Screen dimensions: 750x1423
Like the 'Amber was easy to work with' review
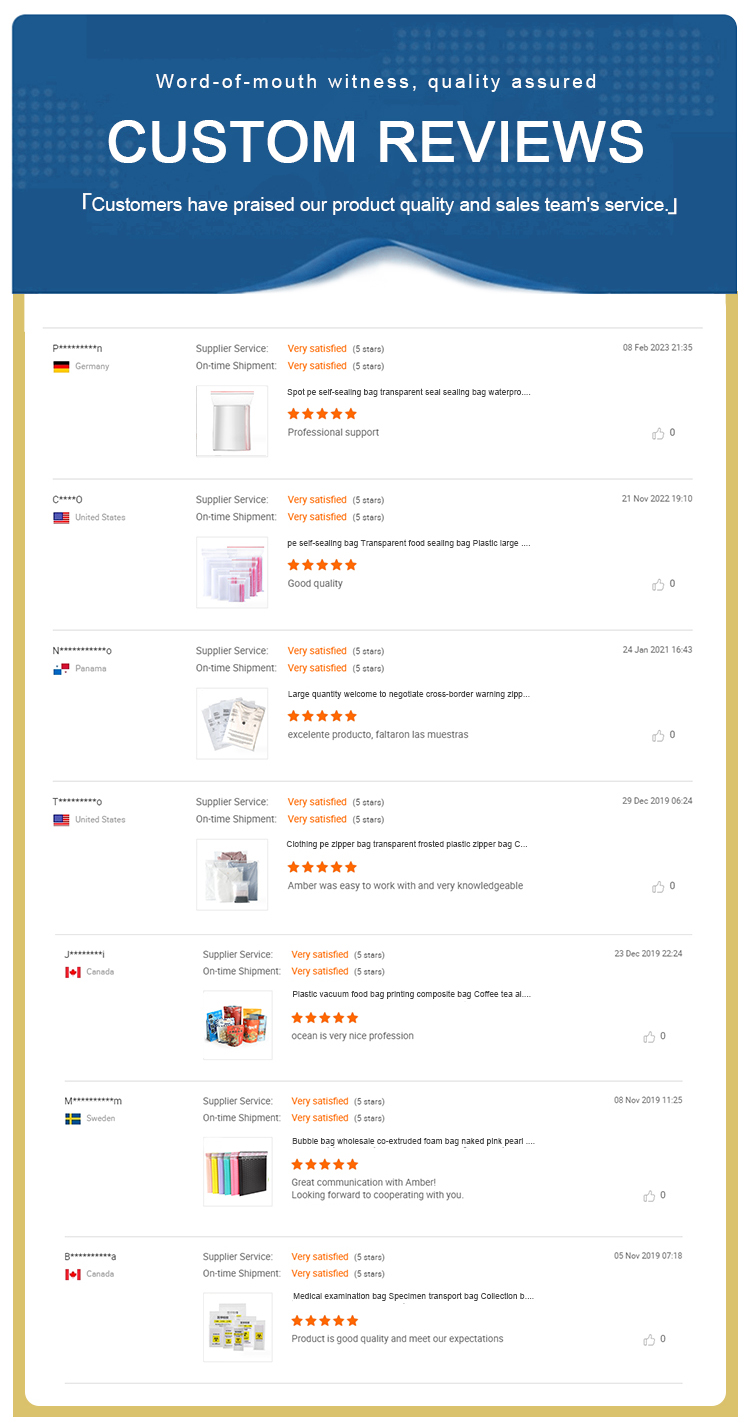click(658, 886)
